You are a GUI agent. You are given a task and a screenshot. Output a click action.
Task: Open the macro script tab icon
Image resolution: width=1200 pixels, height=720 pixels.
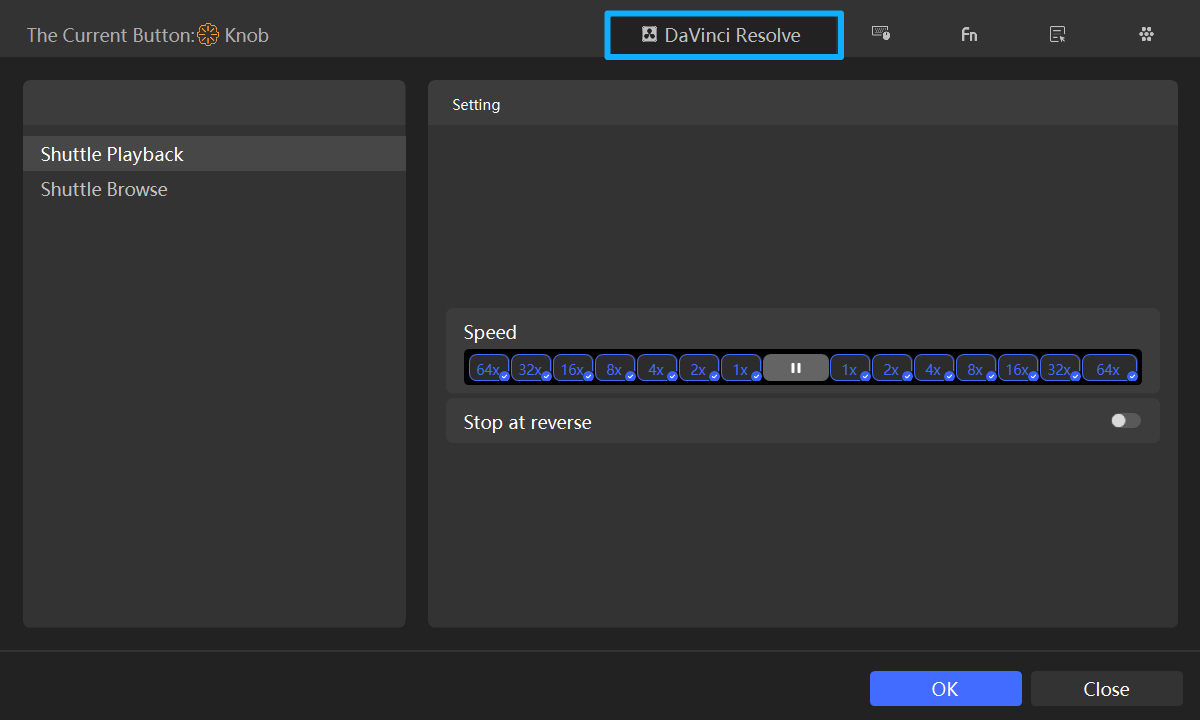[1057, 34]
